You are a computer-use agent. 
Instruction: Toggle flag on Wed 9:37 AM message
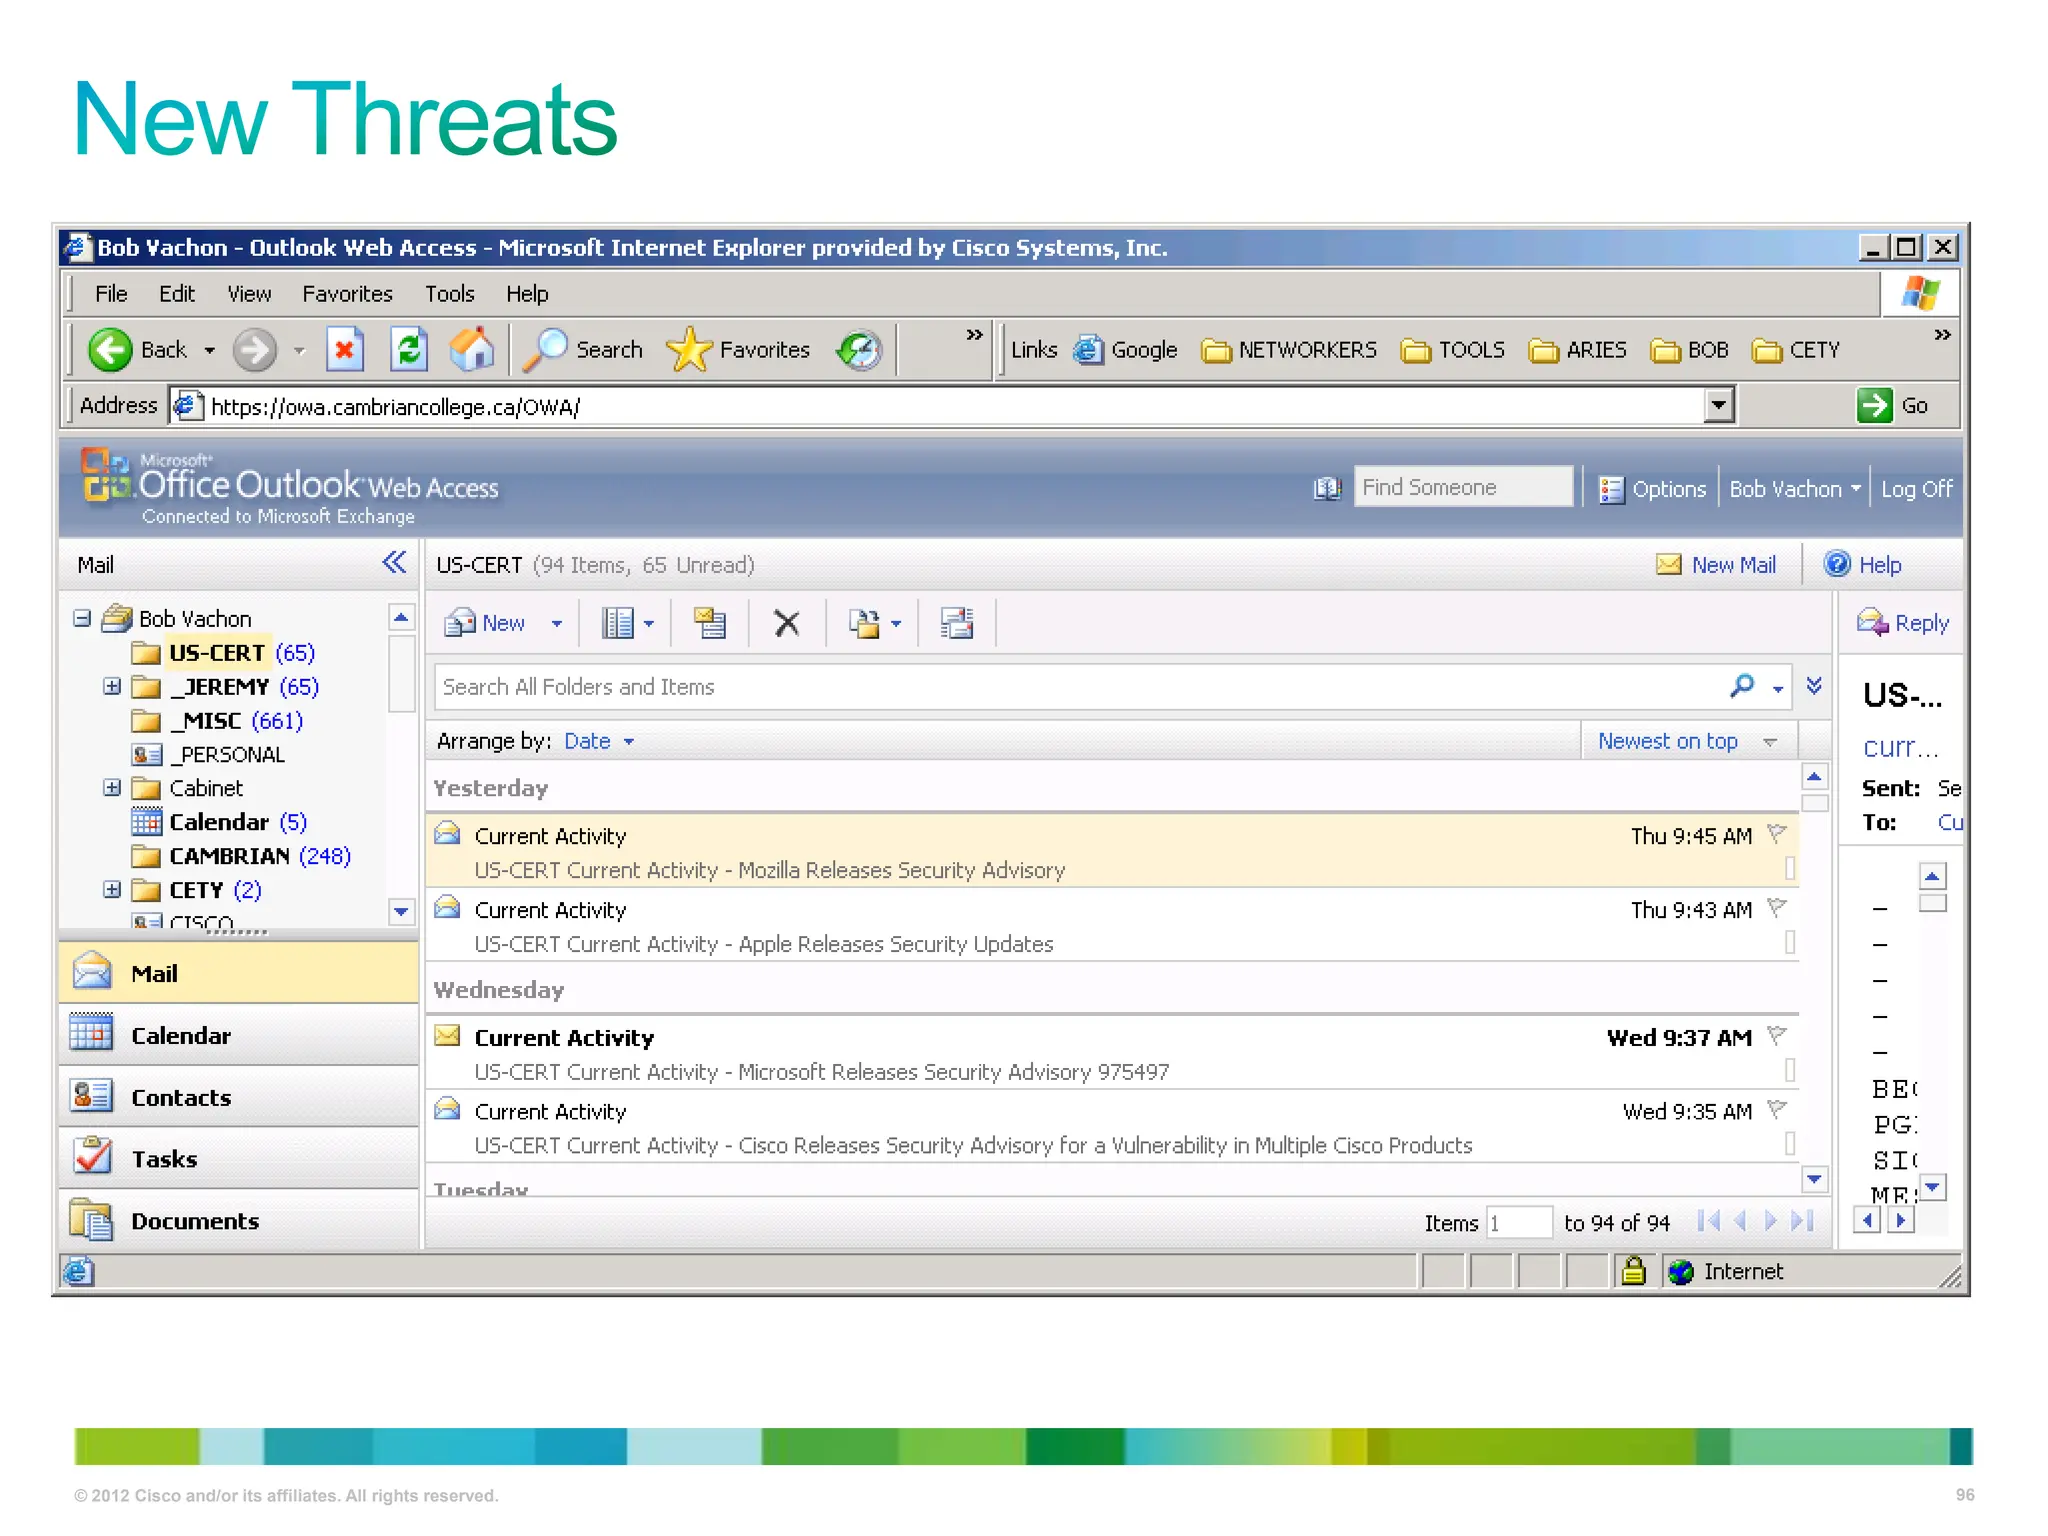[1777, 1035]
